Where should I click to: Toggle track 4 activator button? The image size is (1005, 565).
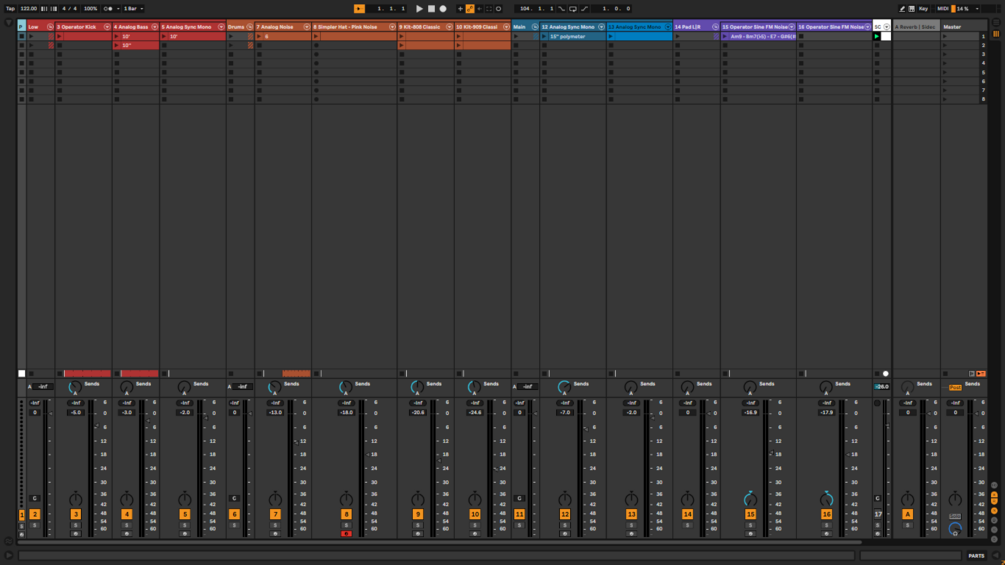[x=126, y=514]
